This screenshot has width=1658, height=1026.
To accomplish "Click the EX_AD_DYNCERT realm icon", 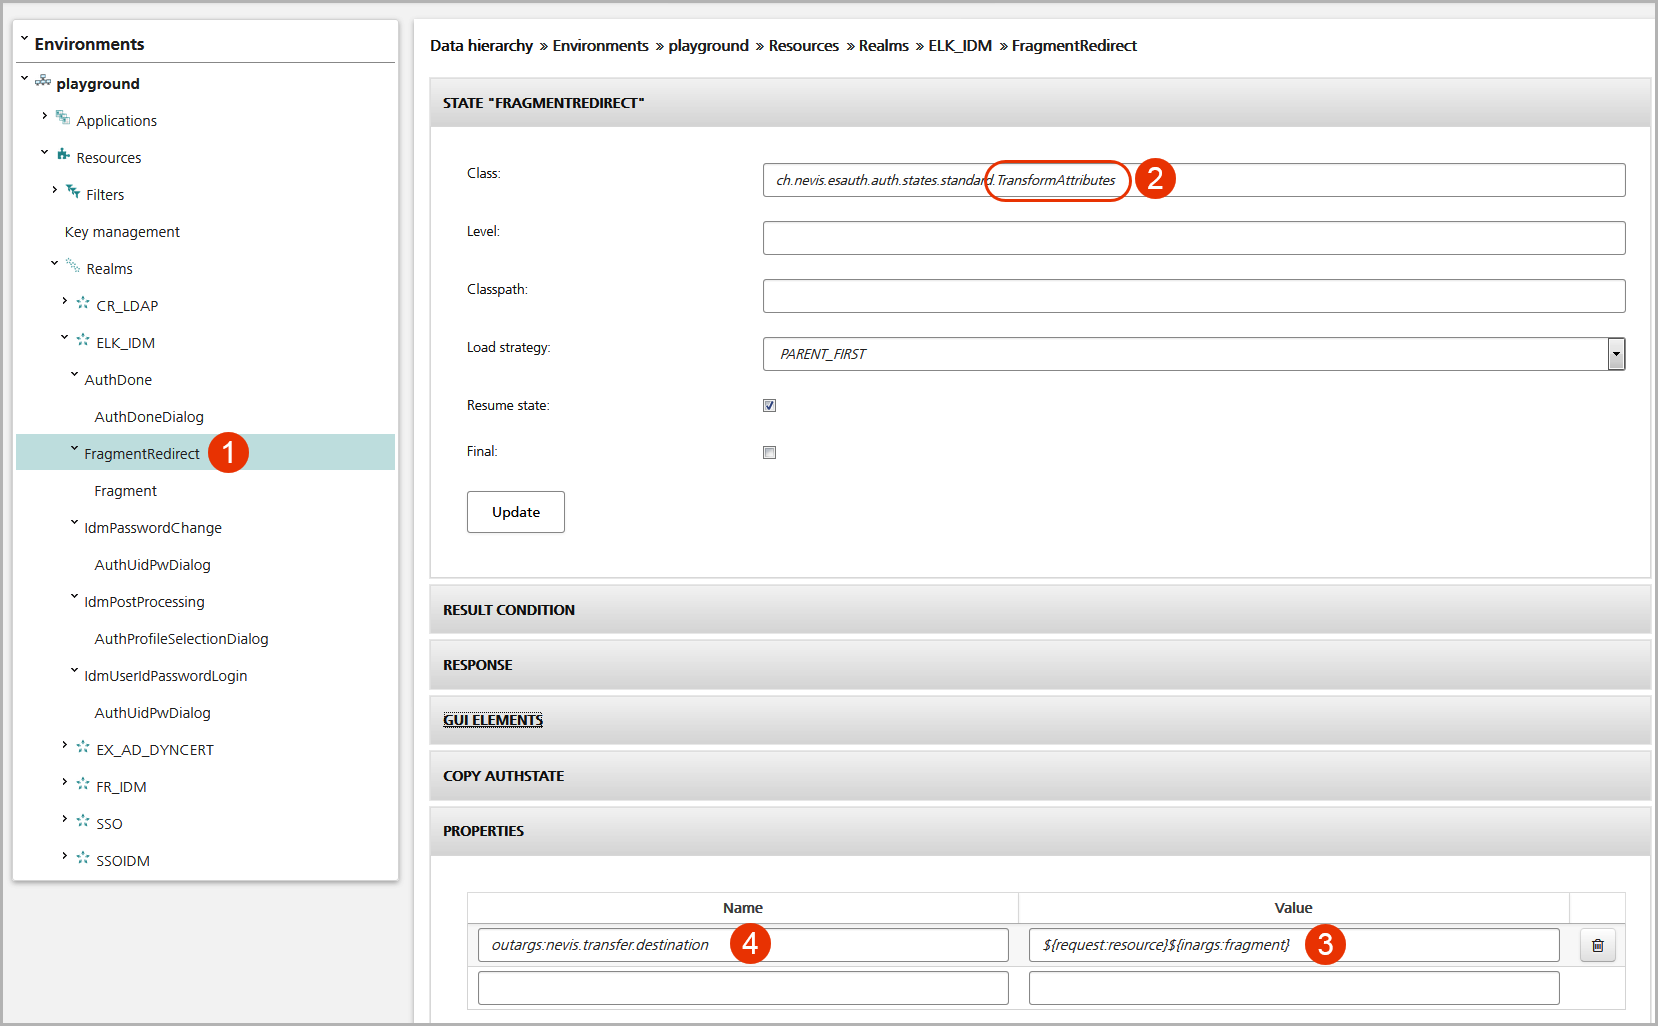I will coord(83,747).
